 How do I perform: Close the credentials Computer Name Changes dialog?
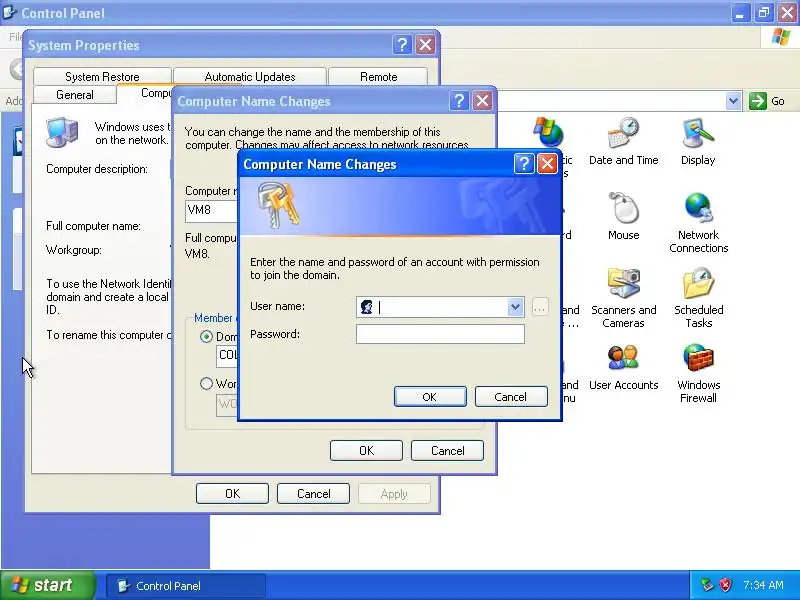pos(547,164)
